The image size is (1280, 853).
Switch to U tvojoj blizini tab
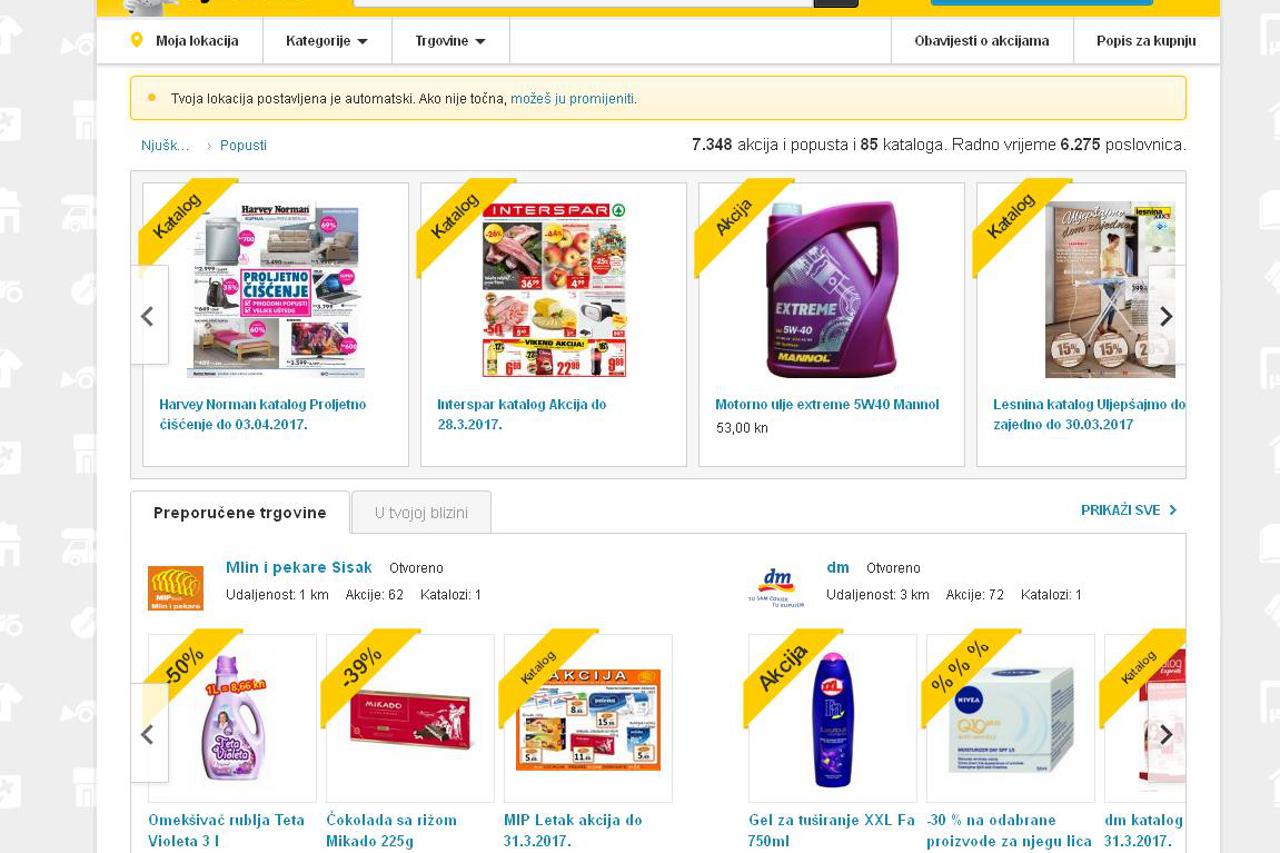(421, 512)
